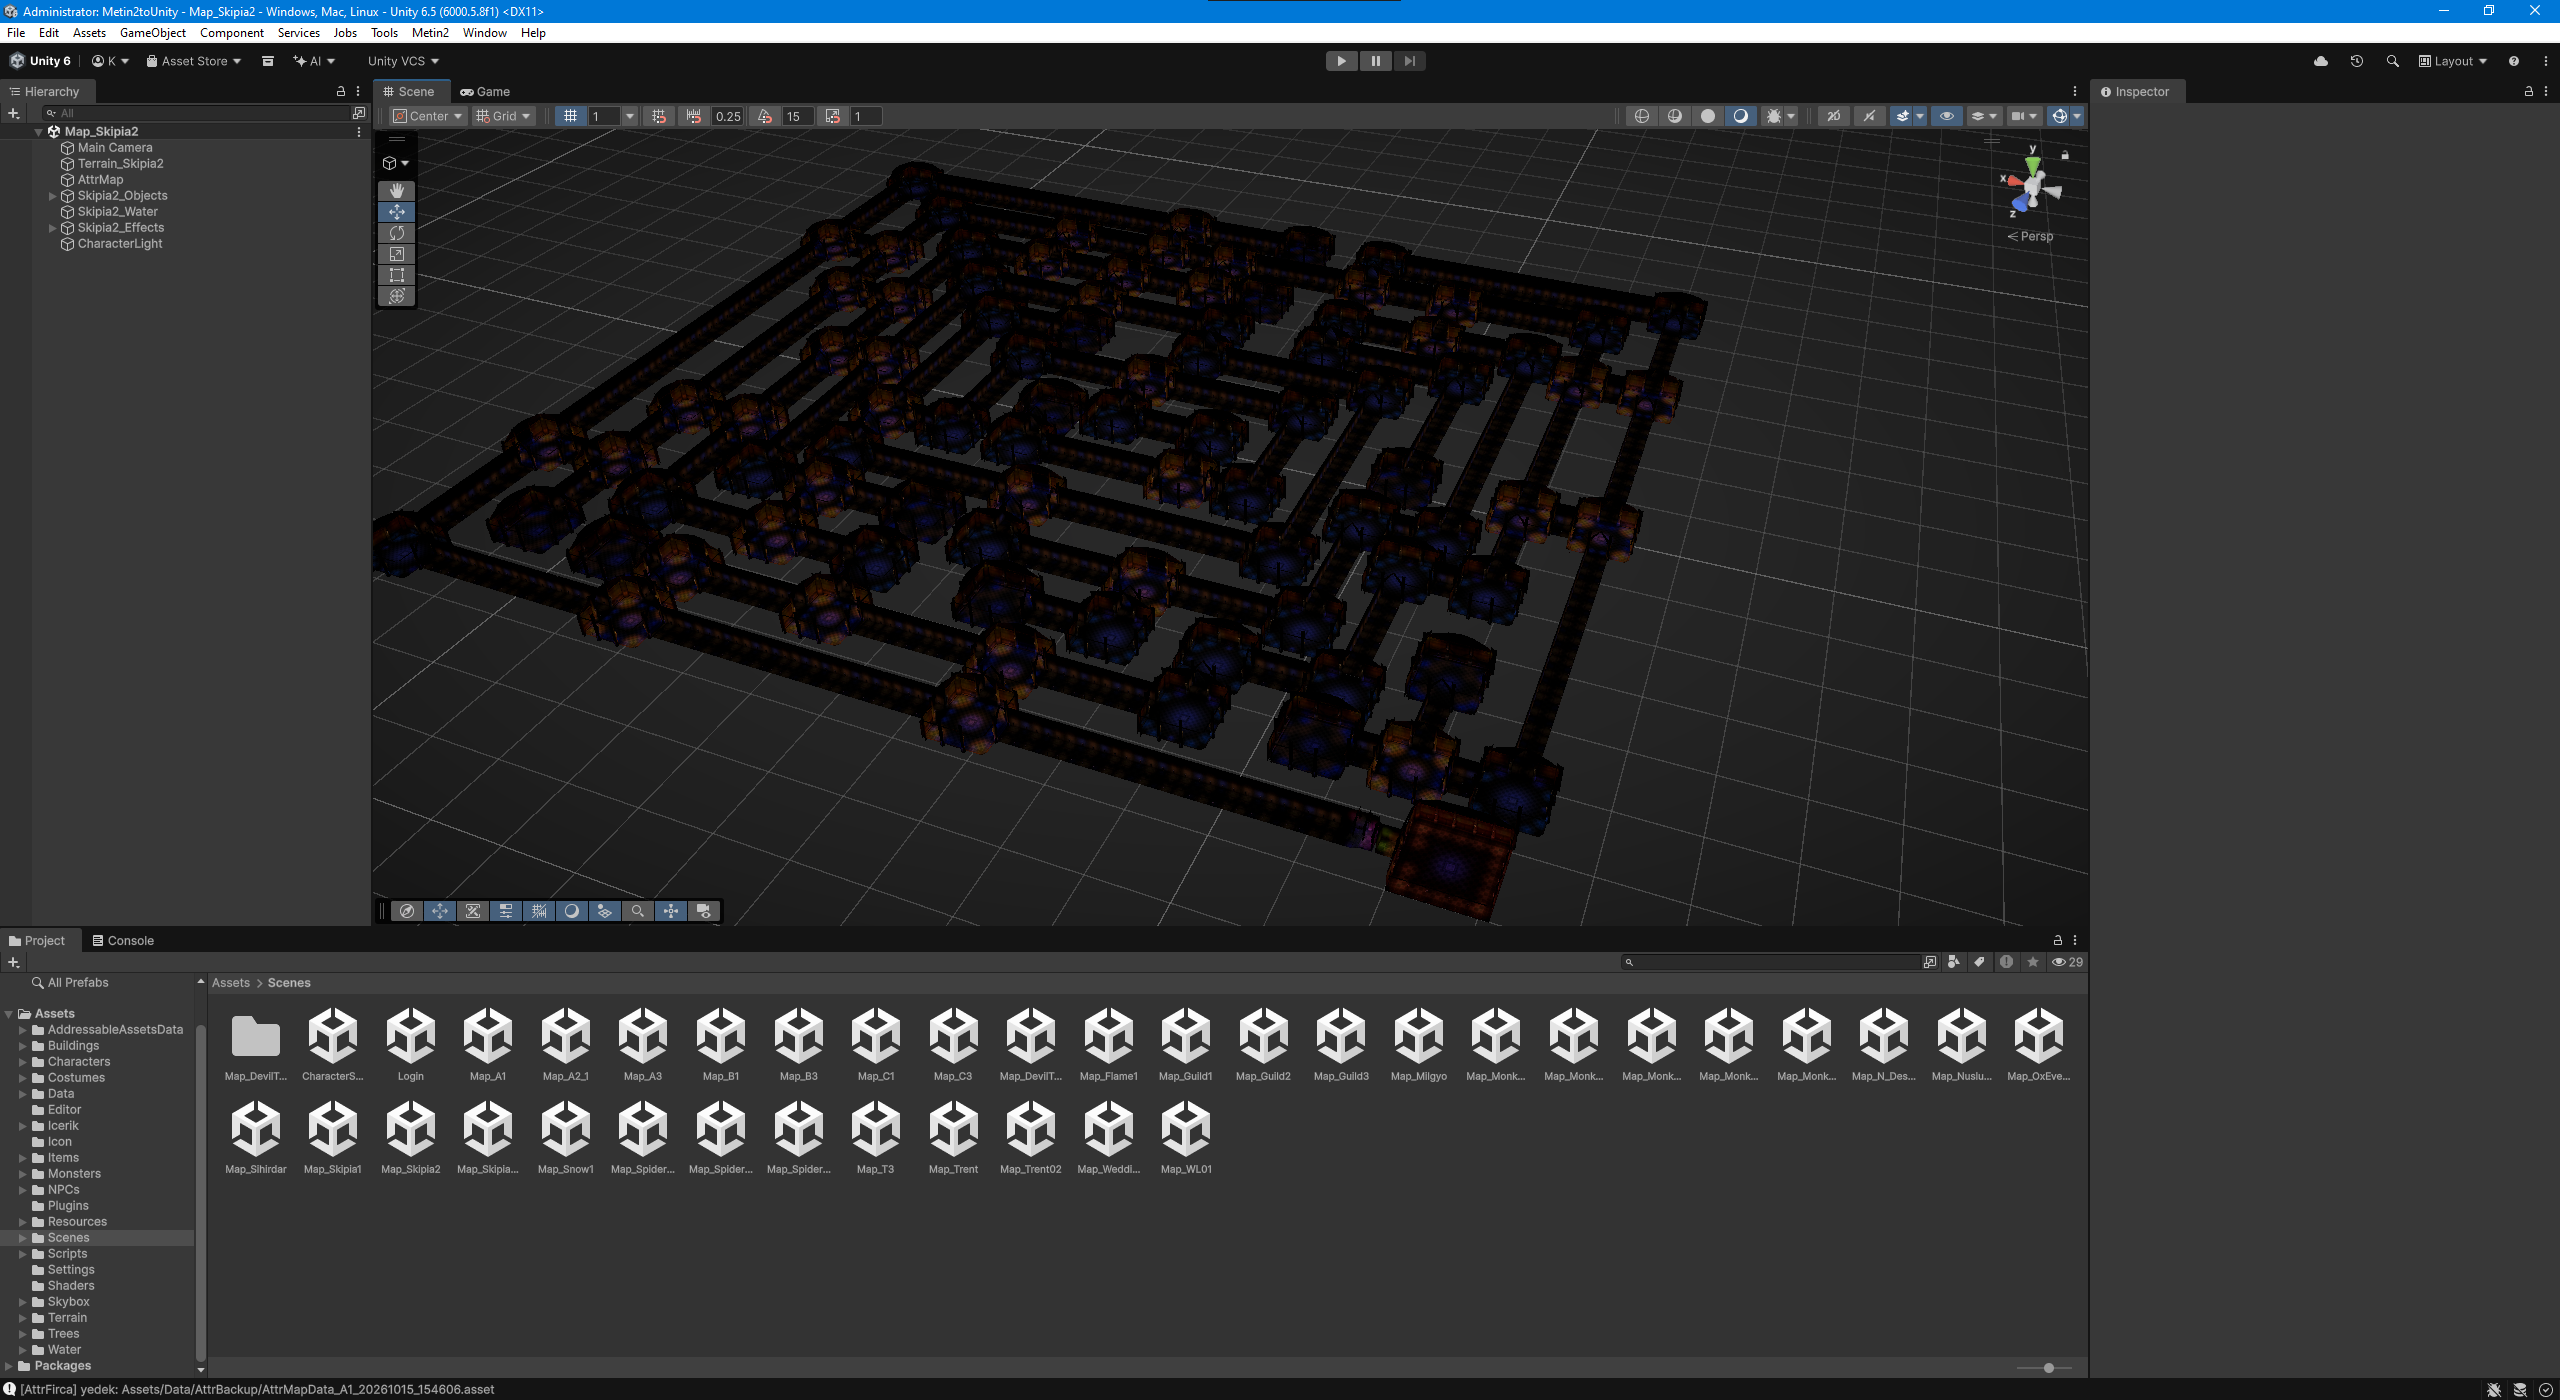Select the Scripts folder in Project tree
Image resolution: width=2560 pixels, height=1400 pixels.
pyautogui.click(x=68, y=1254)
